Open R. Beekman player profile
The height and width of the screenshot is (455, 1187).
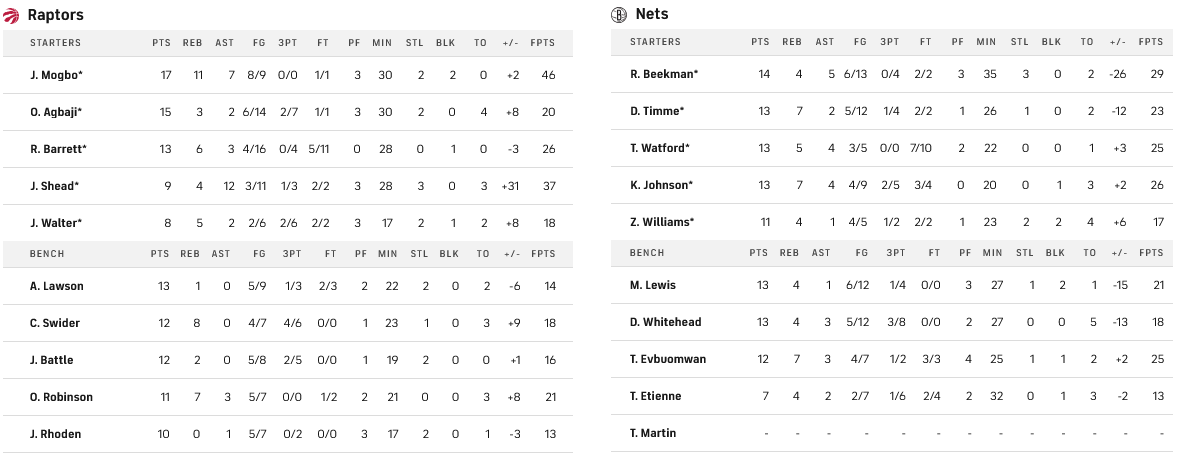pyautogui.click(x=664, y=74)
